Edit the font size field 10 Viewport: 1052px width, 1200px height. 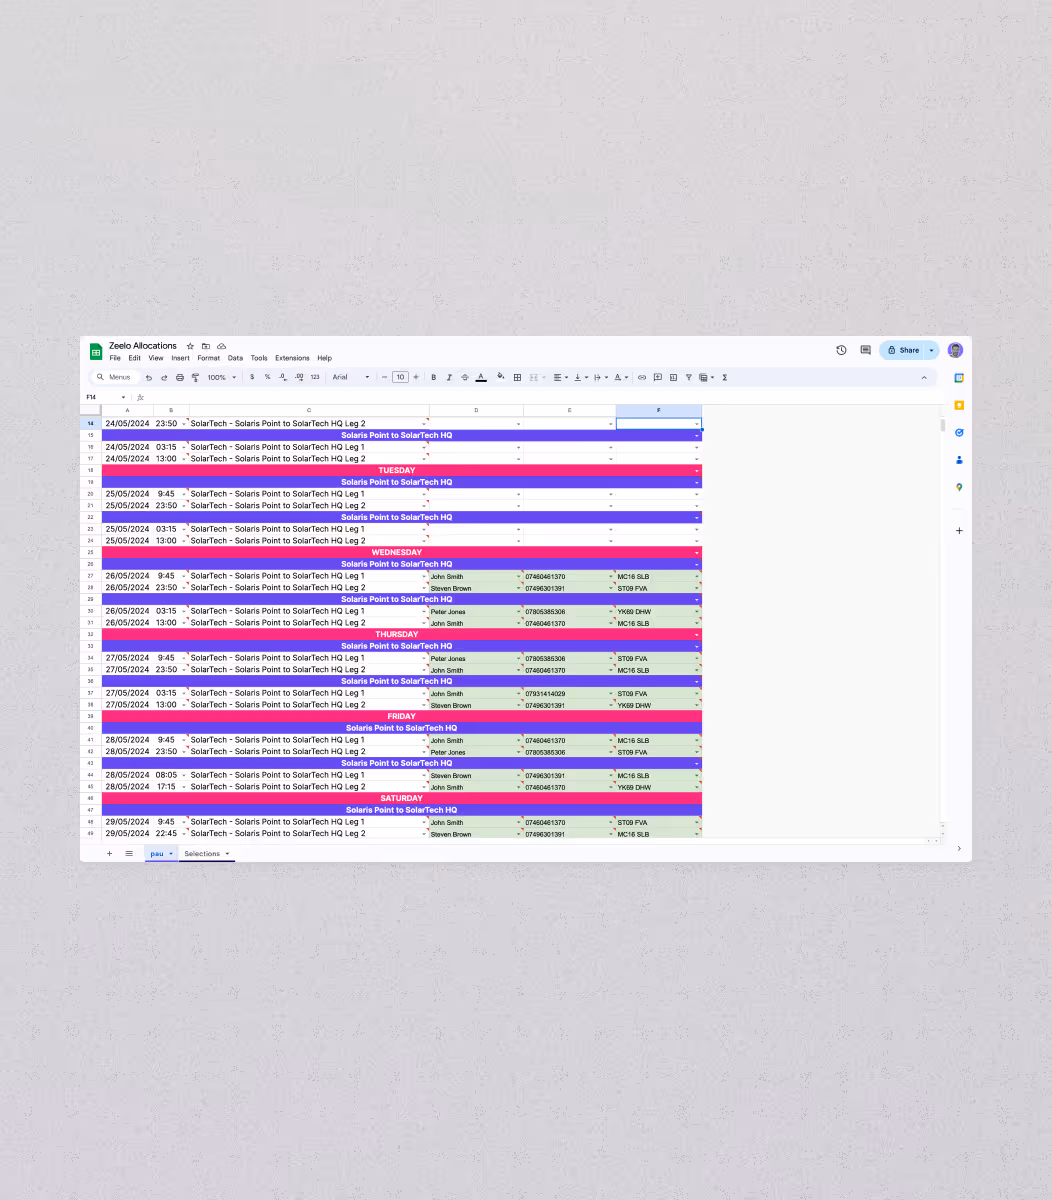coord(400,377)
